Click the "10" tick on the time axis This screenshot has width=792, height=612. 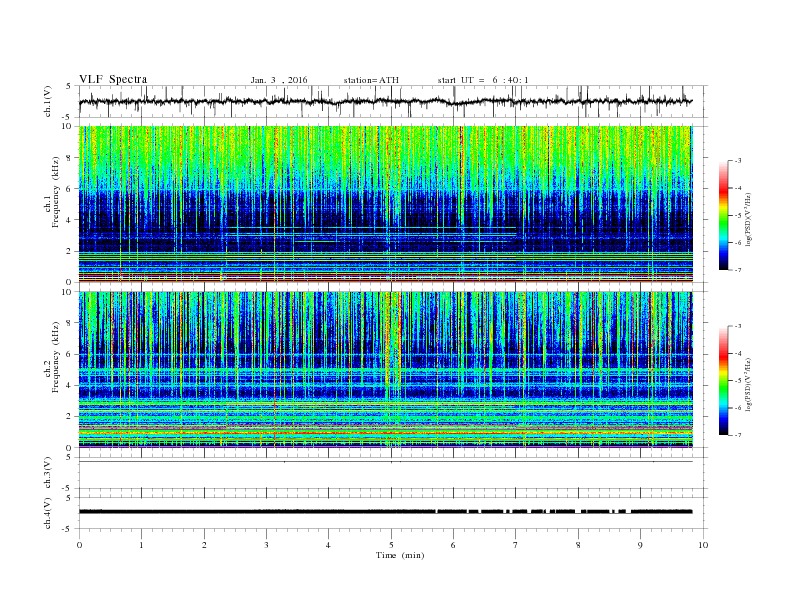(x=703, y=545)
